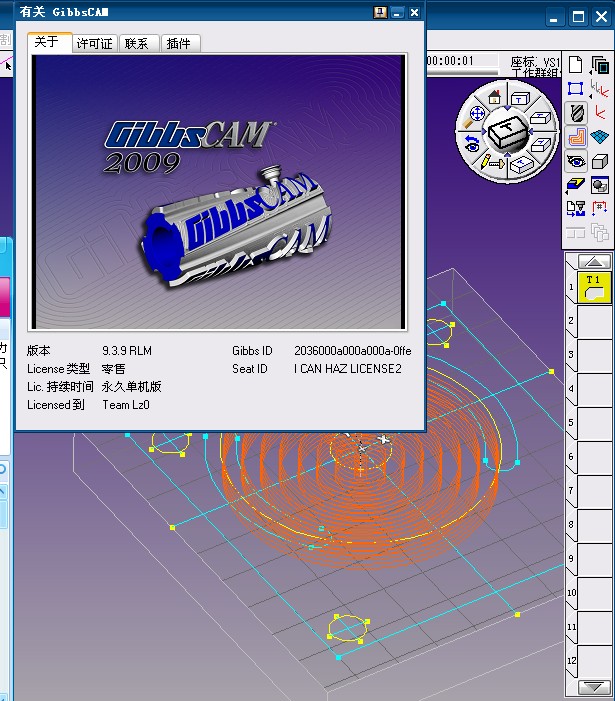Image resolution: width=615 pixels, height=701 pixels.
Task: Select empty tool slot 8
Action: (594, 525)
